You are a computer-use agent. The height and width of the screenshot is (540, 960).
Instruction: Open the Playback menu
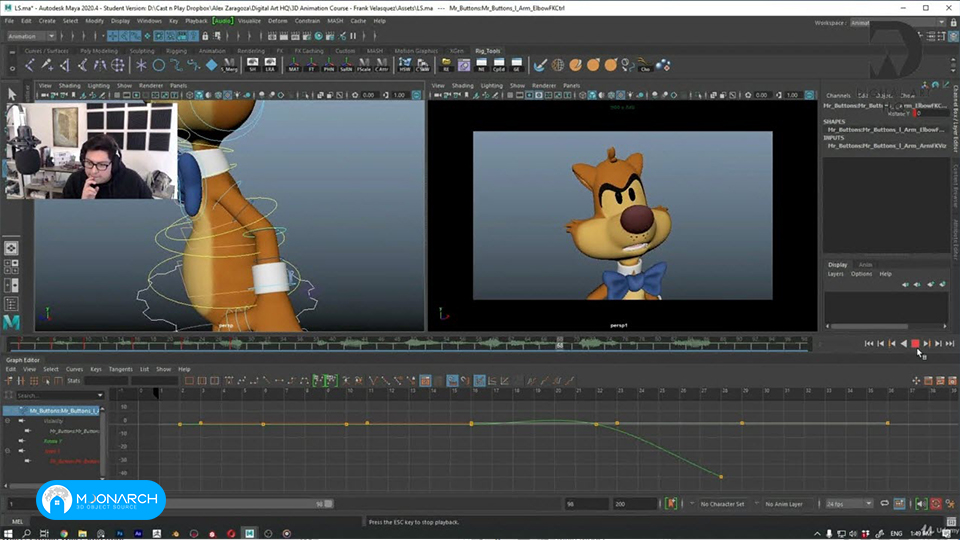(196, 21)
